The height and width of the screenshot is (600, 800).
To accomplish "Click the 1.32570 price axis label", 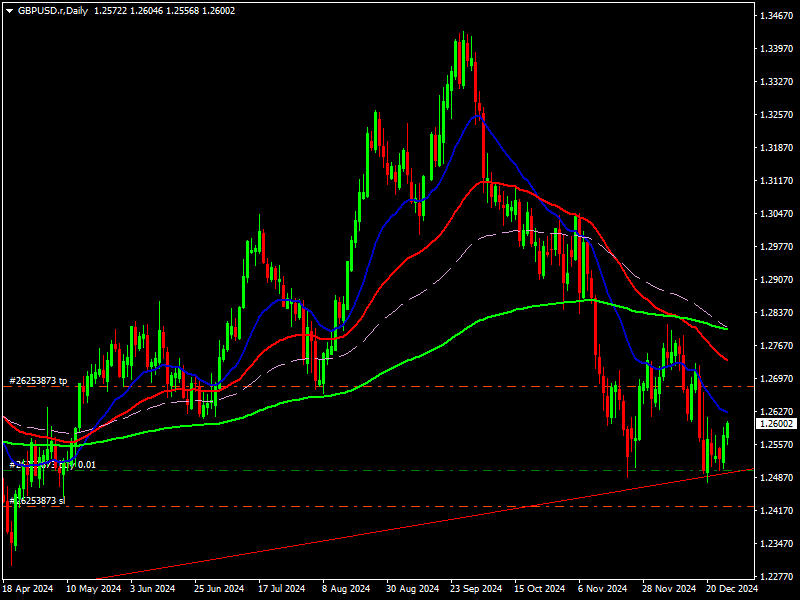I will click(x=776, y=115).
